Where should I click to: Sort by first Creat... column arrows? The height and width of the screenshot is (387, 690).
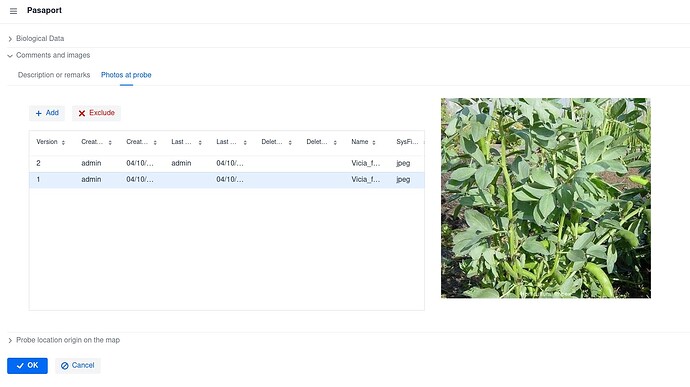point(110,142)
